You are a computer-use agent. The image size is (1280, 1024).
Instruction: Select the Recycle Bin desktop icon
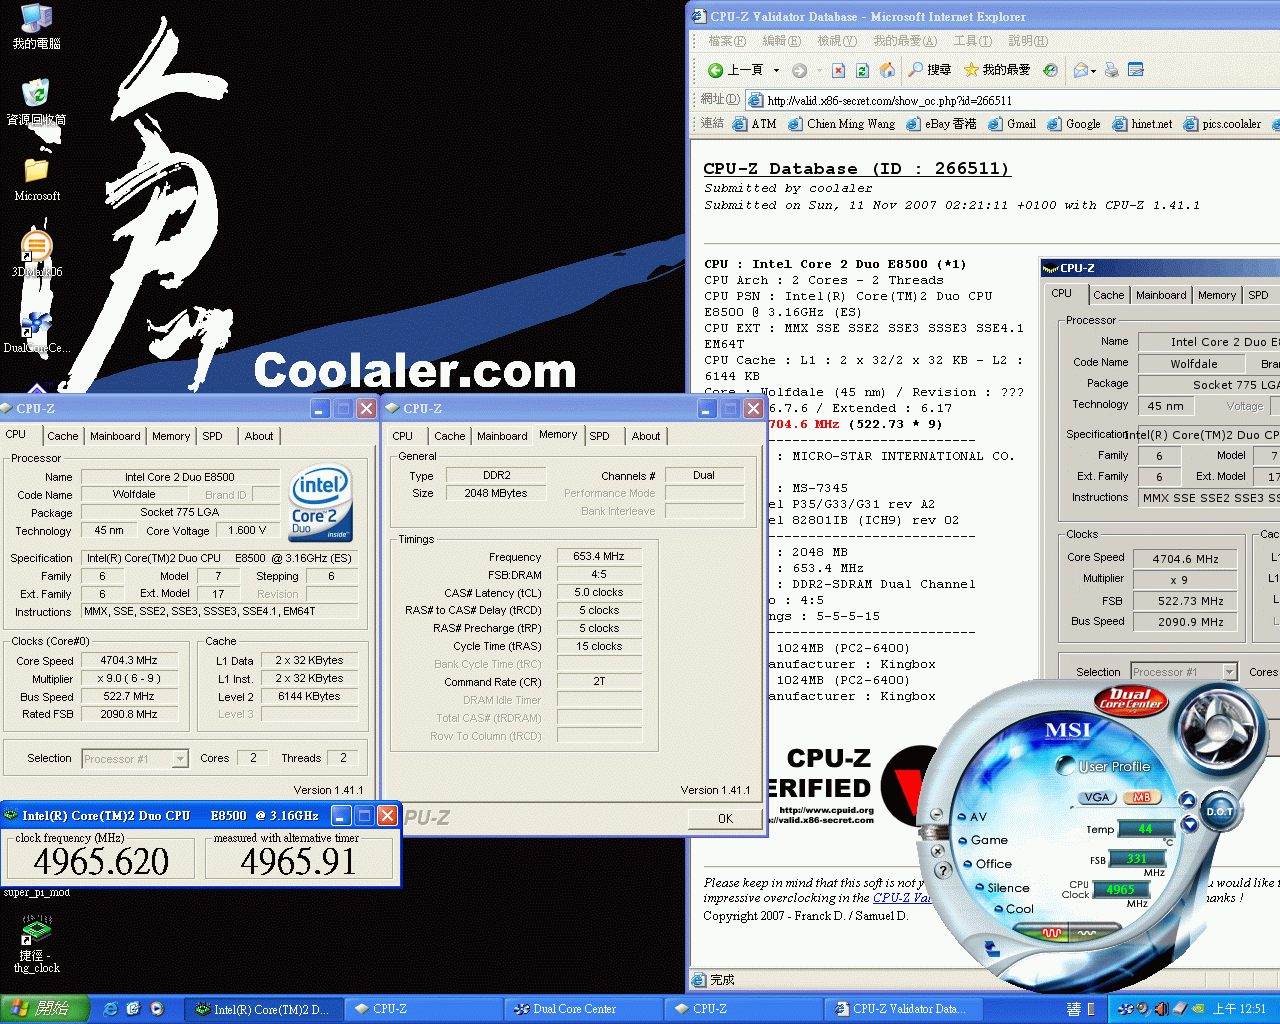pyautogui.click(x=36, y=102)
